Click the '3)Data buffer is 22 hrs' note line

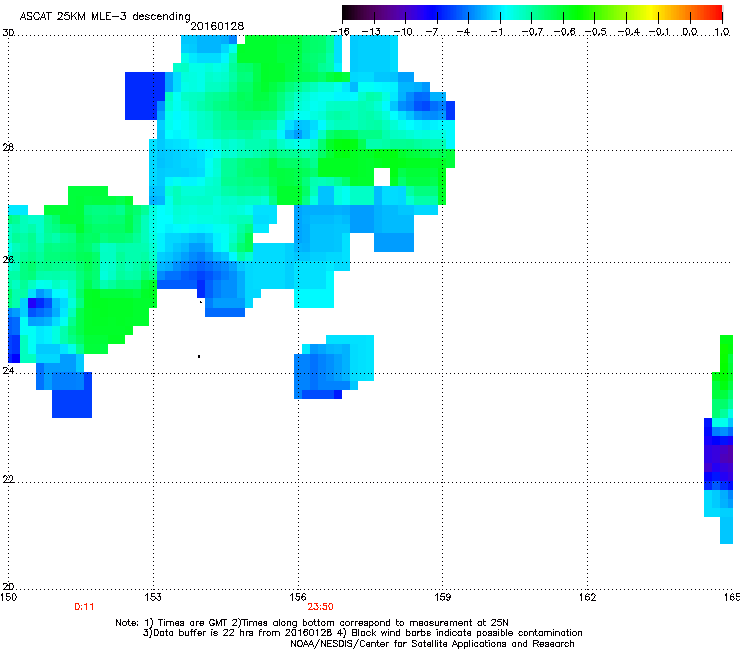coord(362,633)
